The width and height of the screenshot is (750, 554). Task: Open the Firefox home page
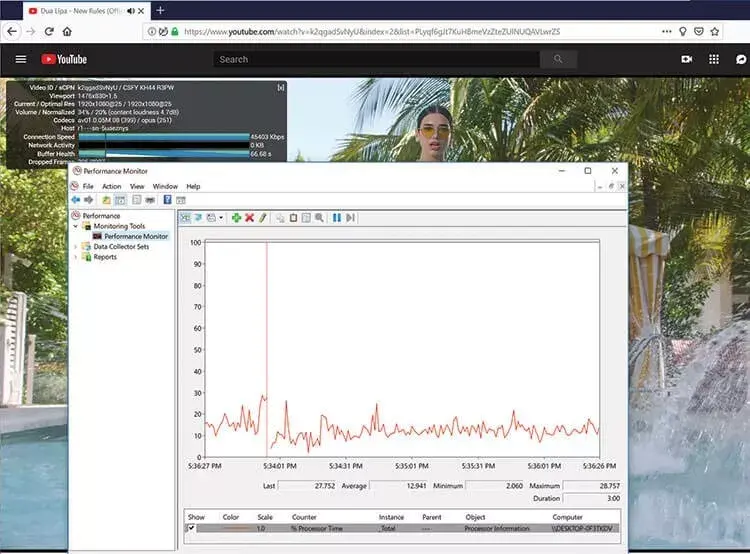click(x=67, y=32)
